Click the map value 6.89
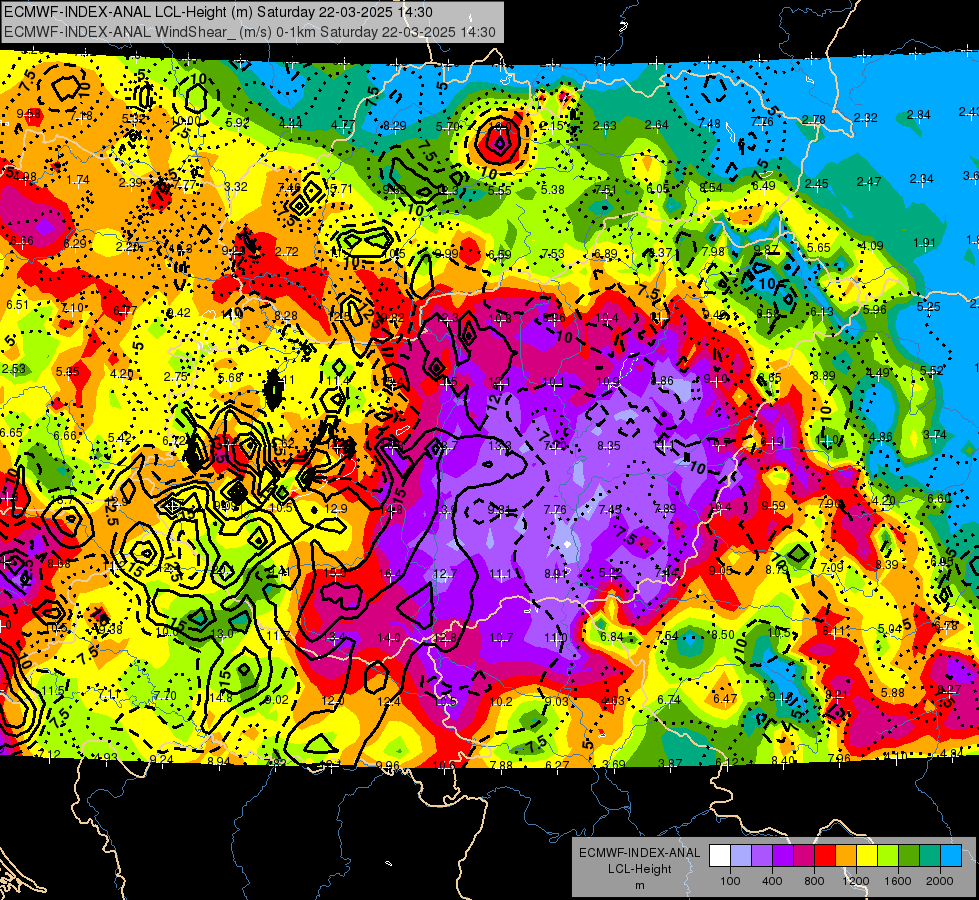 point(606,254)
